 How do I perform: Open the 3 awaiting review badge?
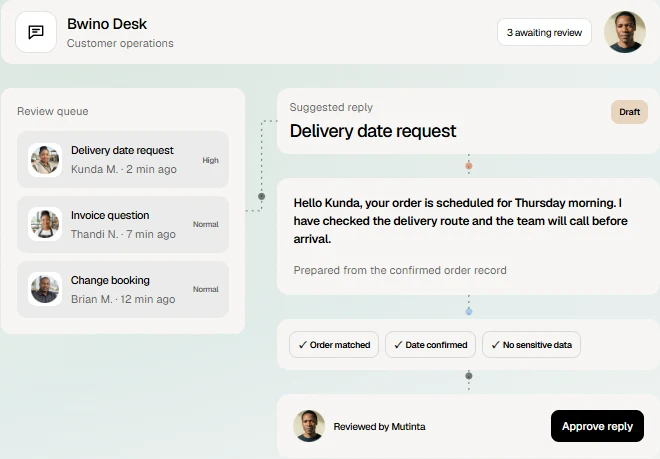coord(544,32)
